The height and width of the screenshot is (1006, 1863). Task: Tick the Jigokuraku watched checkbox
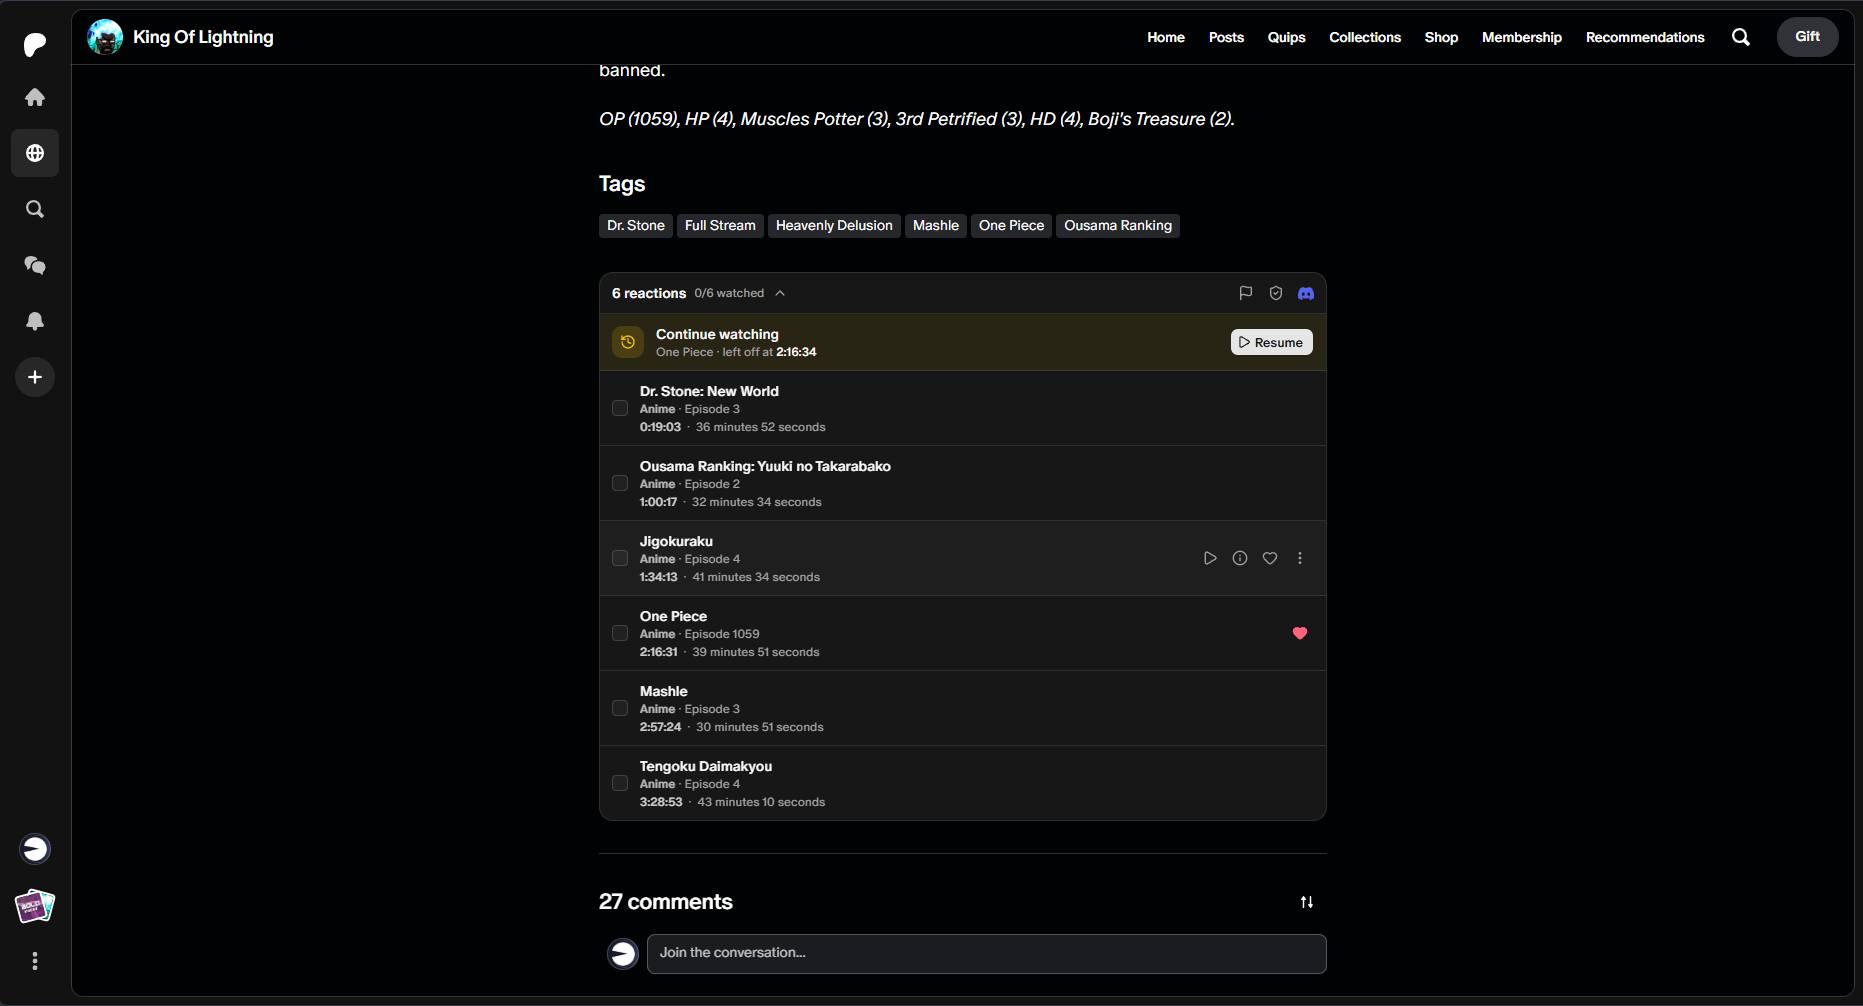[620, 558]
